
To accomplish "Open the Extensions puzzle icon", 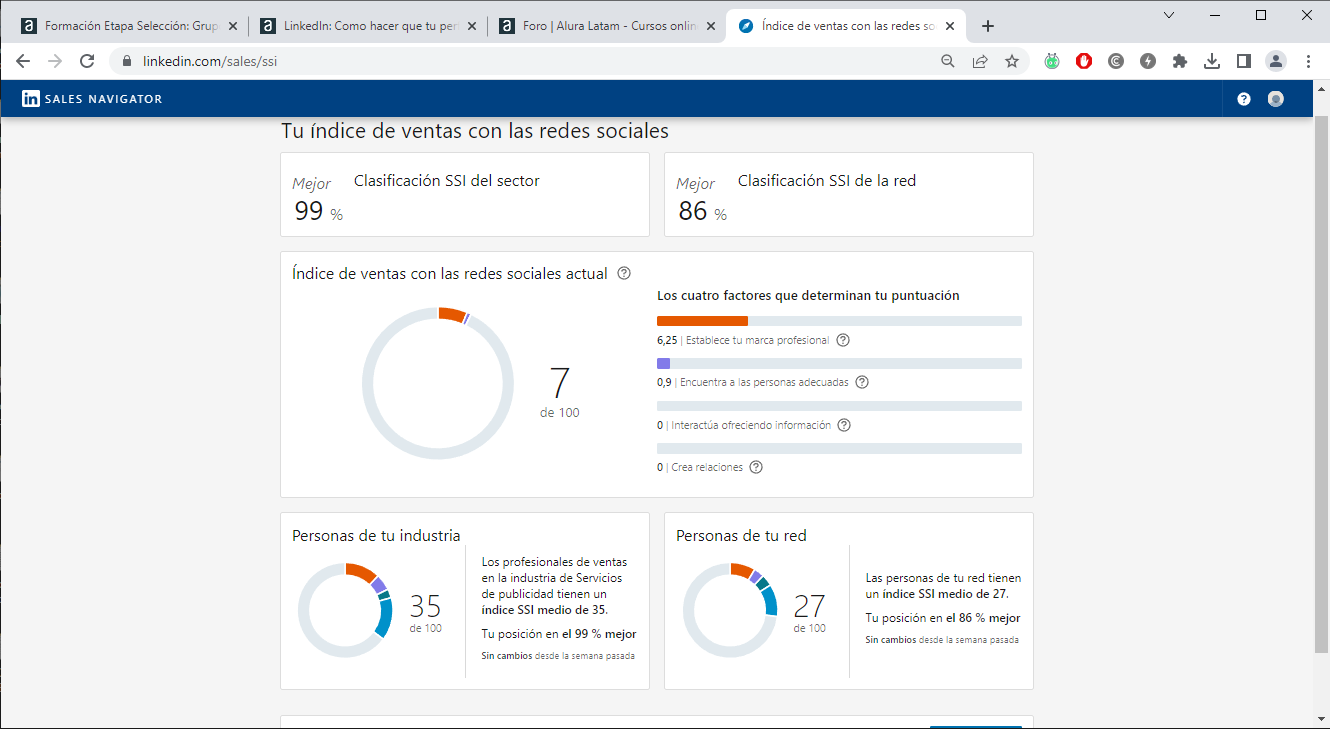I will tap(1180, 61).
